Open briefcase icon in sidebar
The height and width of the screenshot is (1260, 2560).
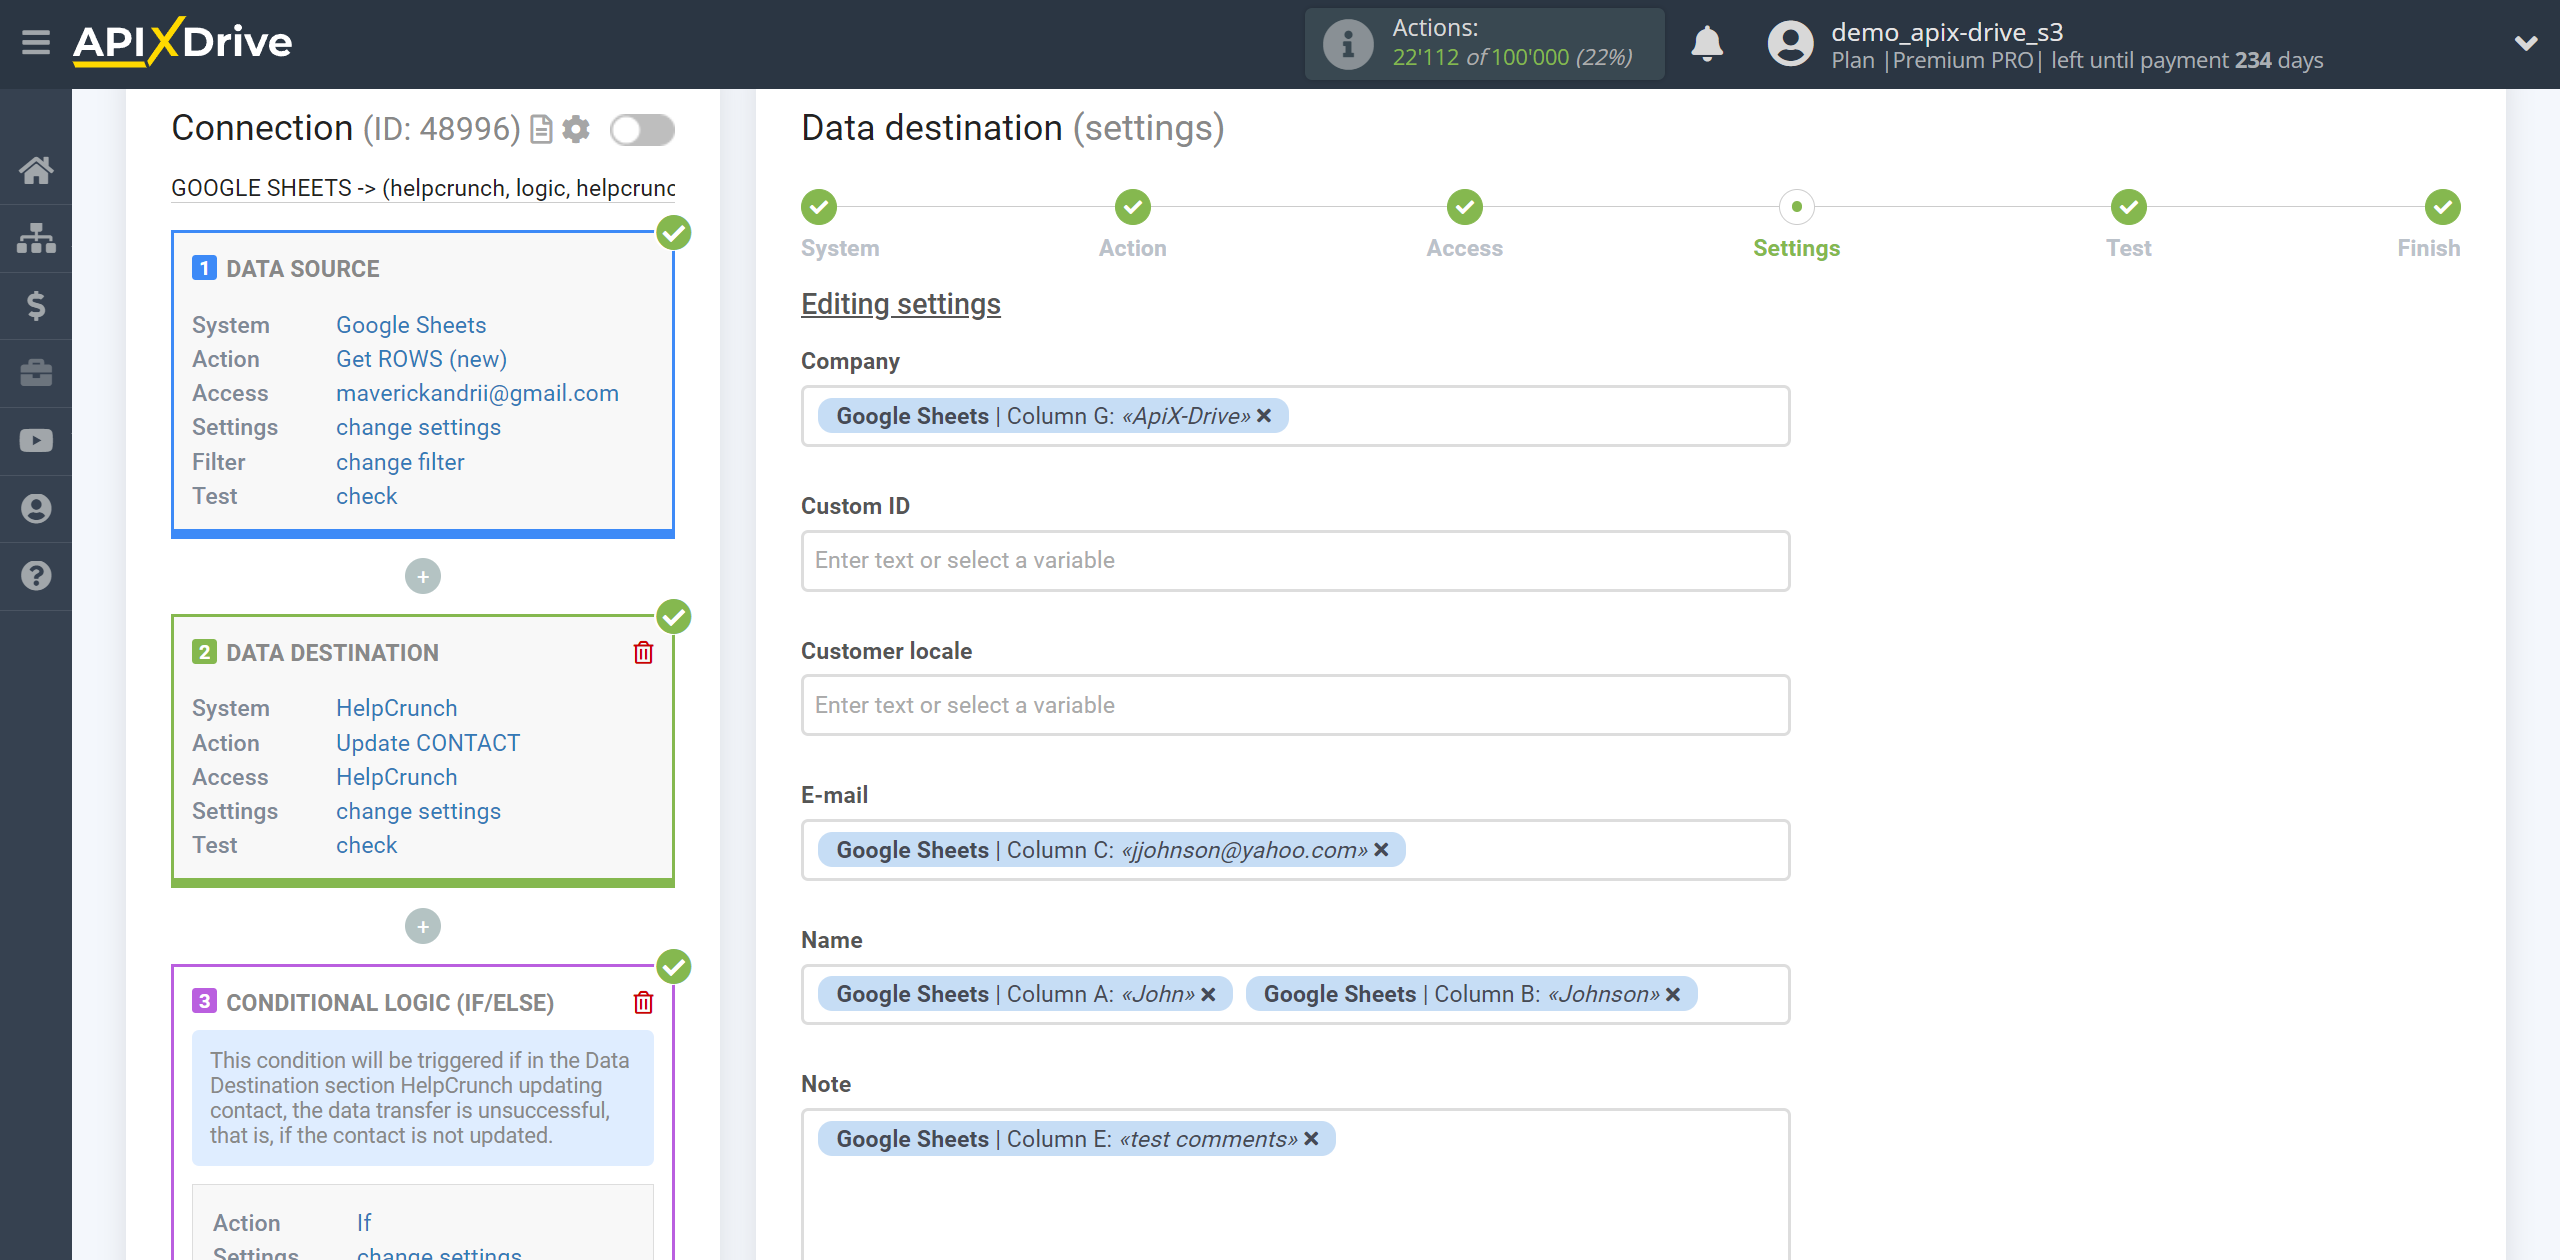[36, 373]
